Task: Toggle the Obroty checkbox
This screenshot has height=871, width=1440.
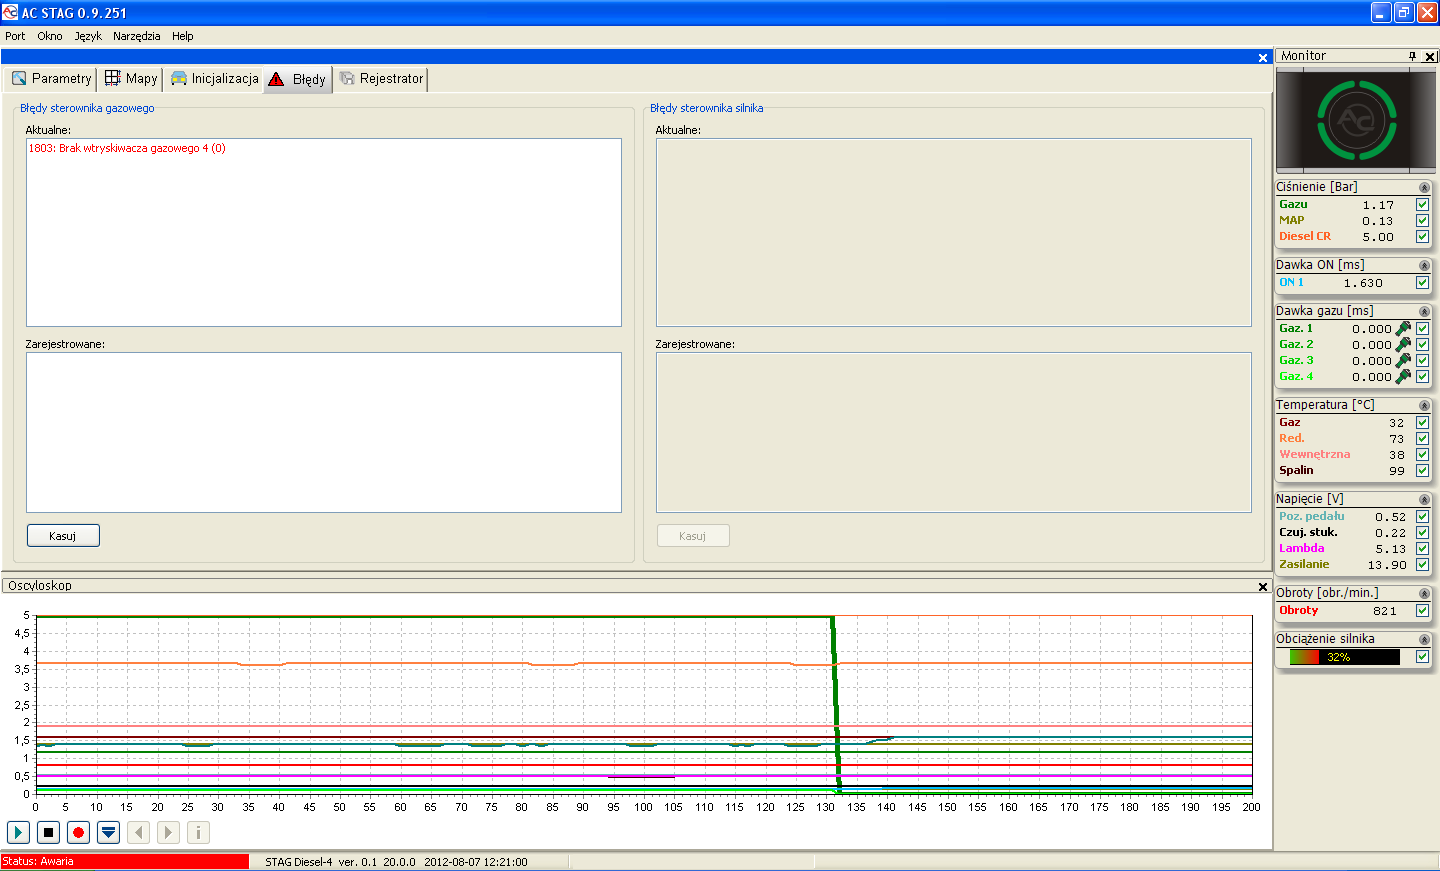Action: pos(1422,610)
